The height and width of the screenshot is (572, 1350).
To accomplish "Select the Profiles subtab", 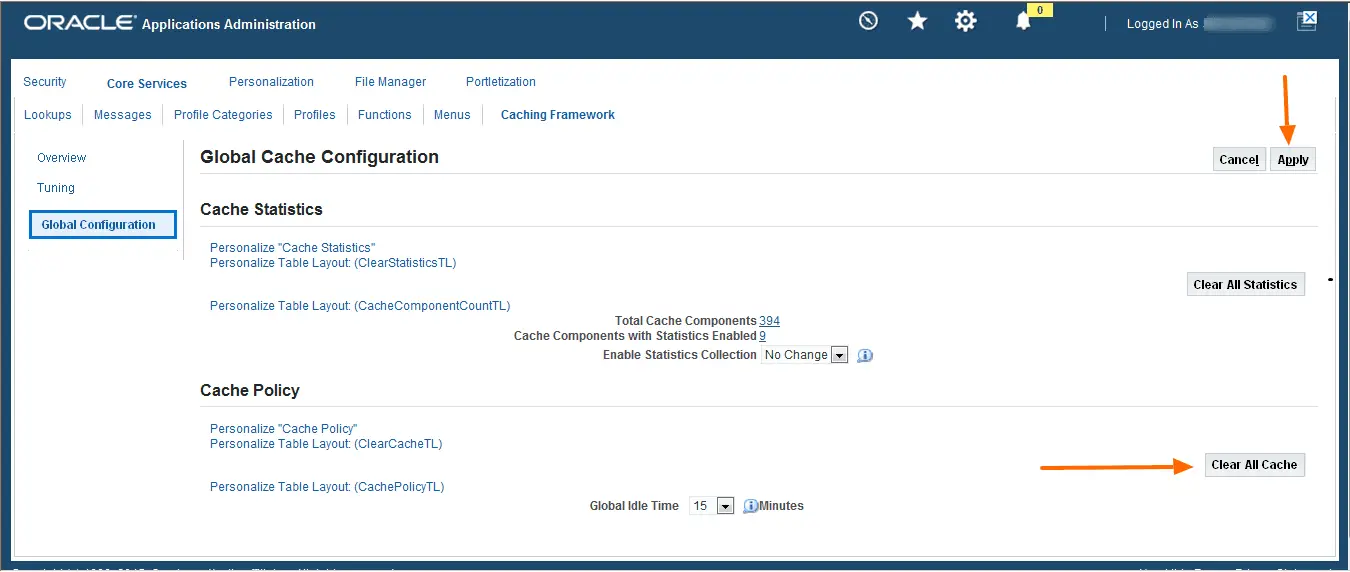I will (x=315, y=115).
